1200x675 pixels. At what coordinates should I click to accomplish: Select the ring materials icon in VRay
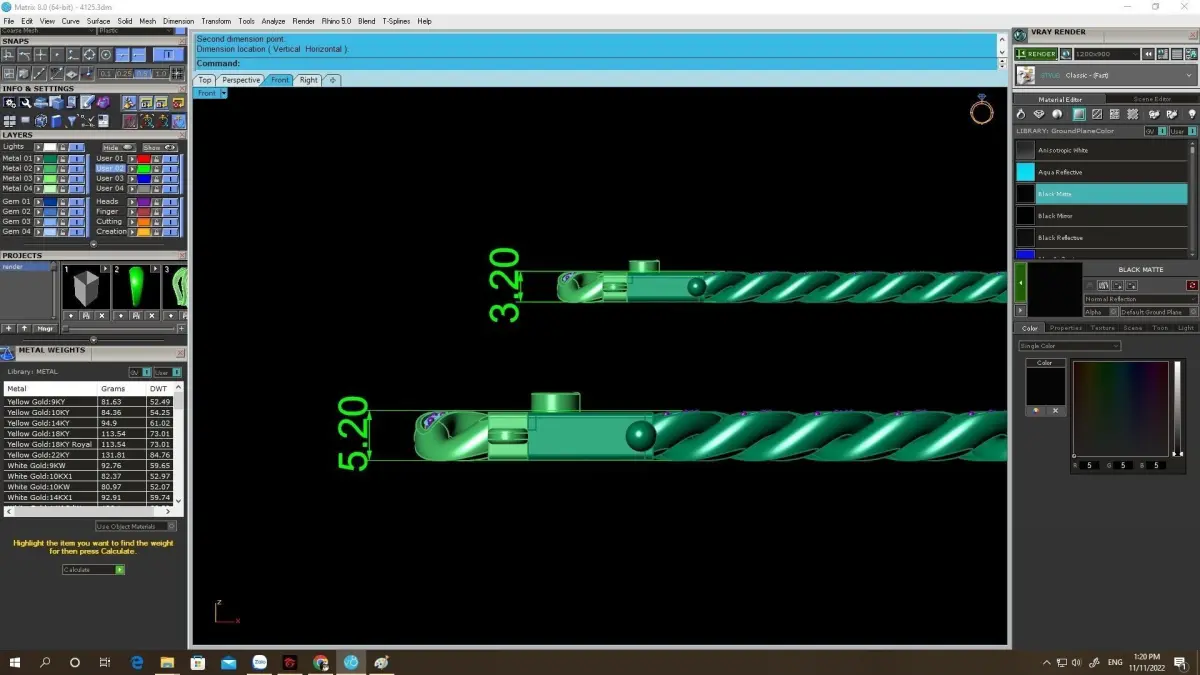tap(1023, 115)
